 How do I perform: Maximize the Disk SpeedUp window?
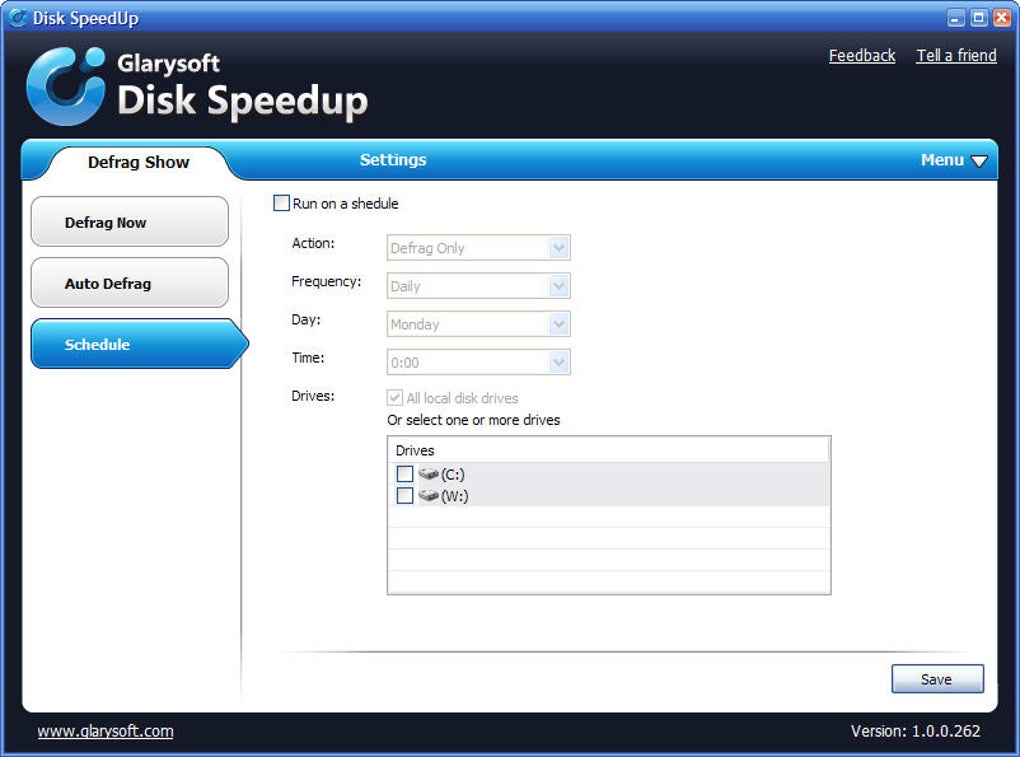pyautogui.click(x=978, y=18)
